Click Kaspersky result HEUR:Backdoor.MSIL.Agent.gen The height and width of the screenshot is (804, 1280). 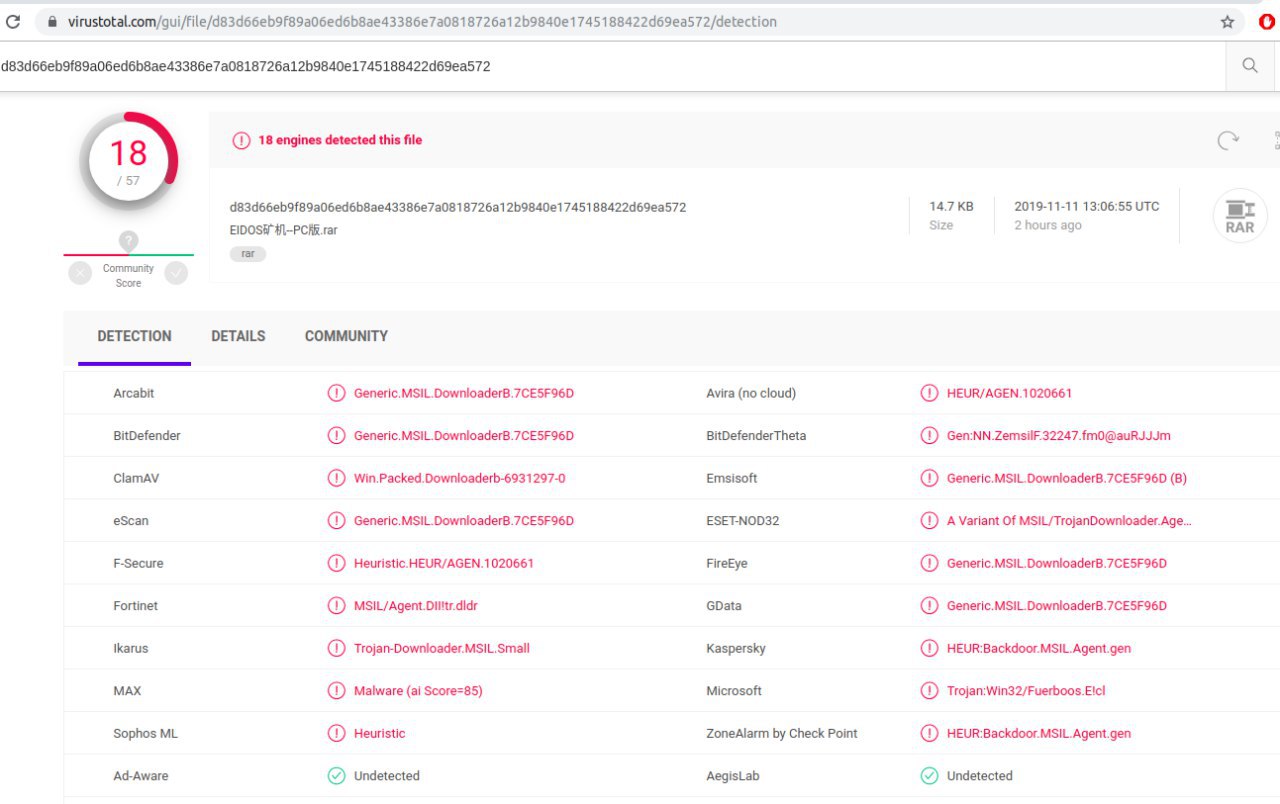pyautogui.click(x=1039, y=648)
